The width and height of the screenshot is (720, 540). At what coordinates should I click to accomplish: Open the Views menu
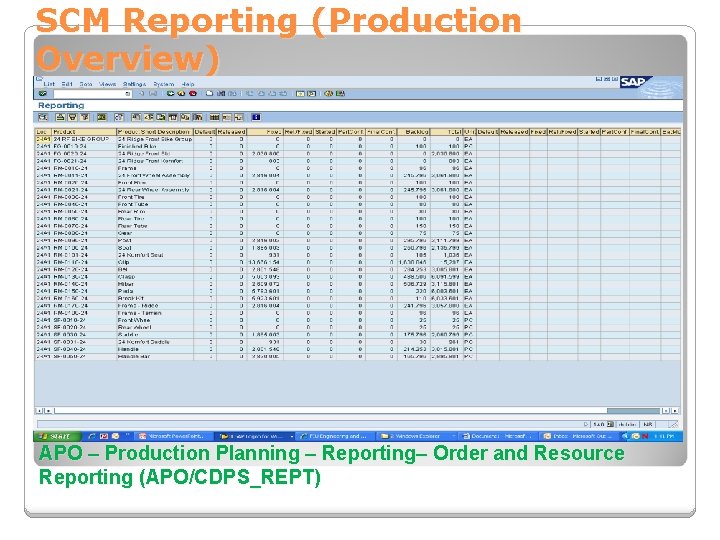[107, 84]
